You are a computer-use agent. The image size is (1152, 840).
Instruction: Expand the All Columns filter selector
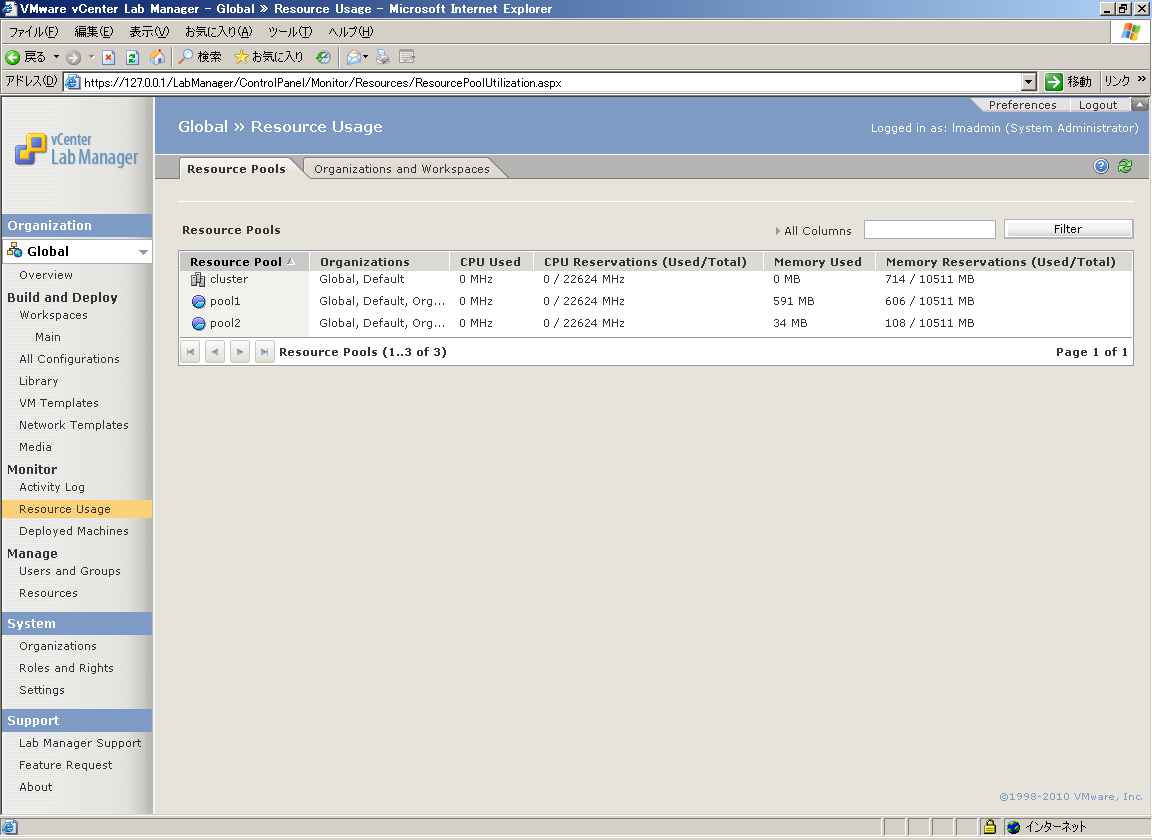[x=813, y=231]
